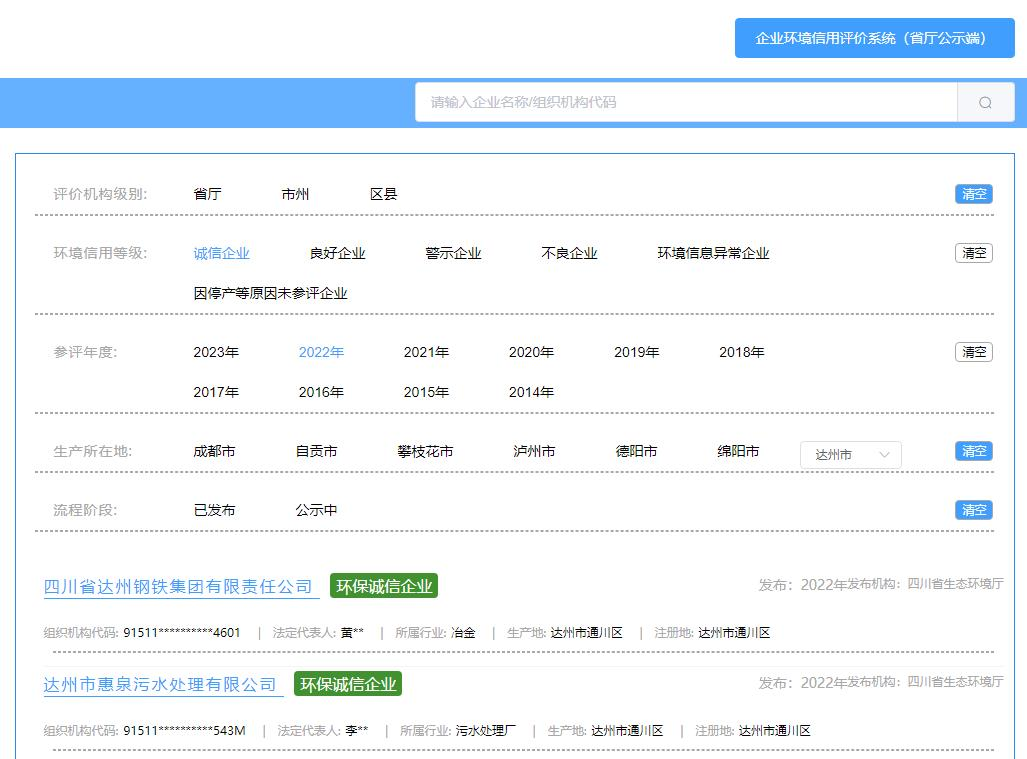
Task: Clear the 流程阶段 filter with 清空
Action: 973,510
